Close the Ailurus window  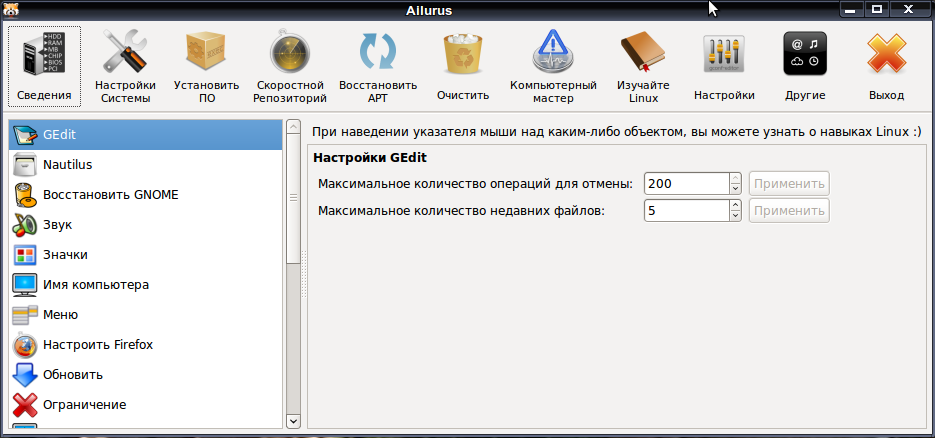pyautogui.click(x=908, y=10)
